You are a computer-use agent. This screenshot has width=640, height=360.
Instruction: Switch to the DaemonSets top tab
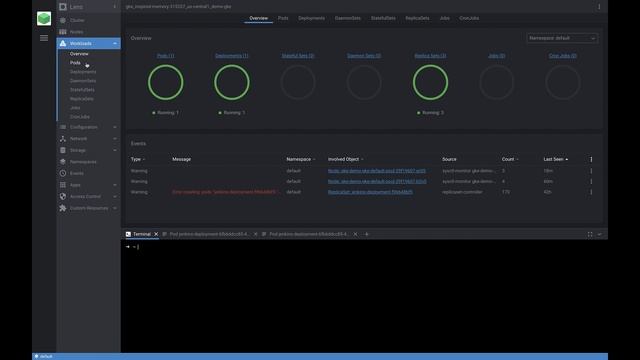348,18
